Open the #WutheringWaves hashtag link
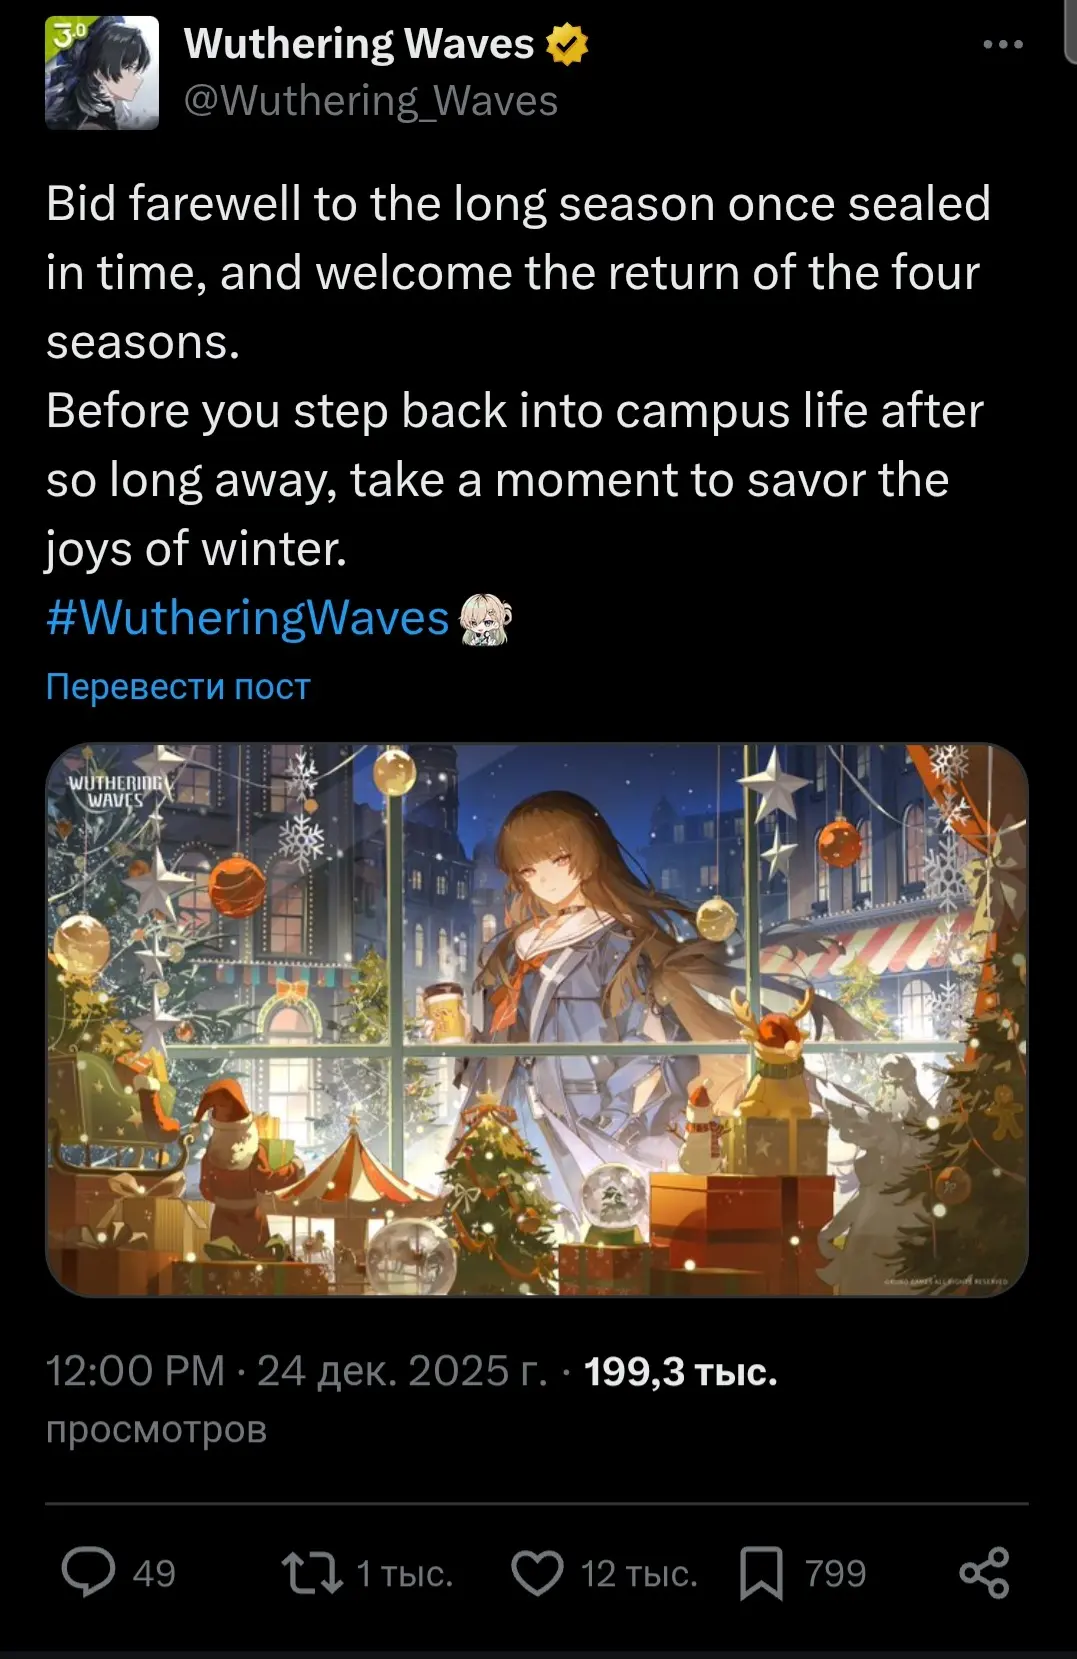The height and width of the screenshot is (1659, 1077). tap(247, 618)
